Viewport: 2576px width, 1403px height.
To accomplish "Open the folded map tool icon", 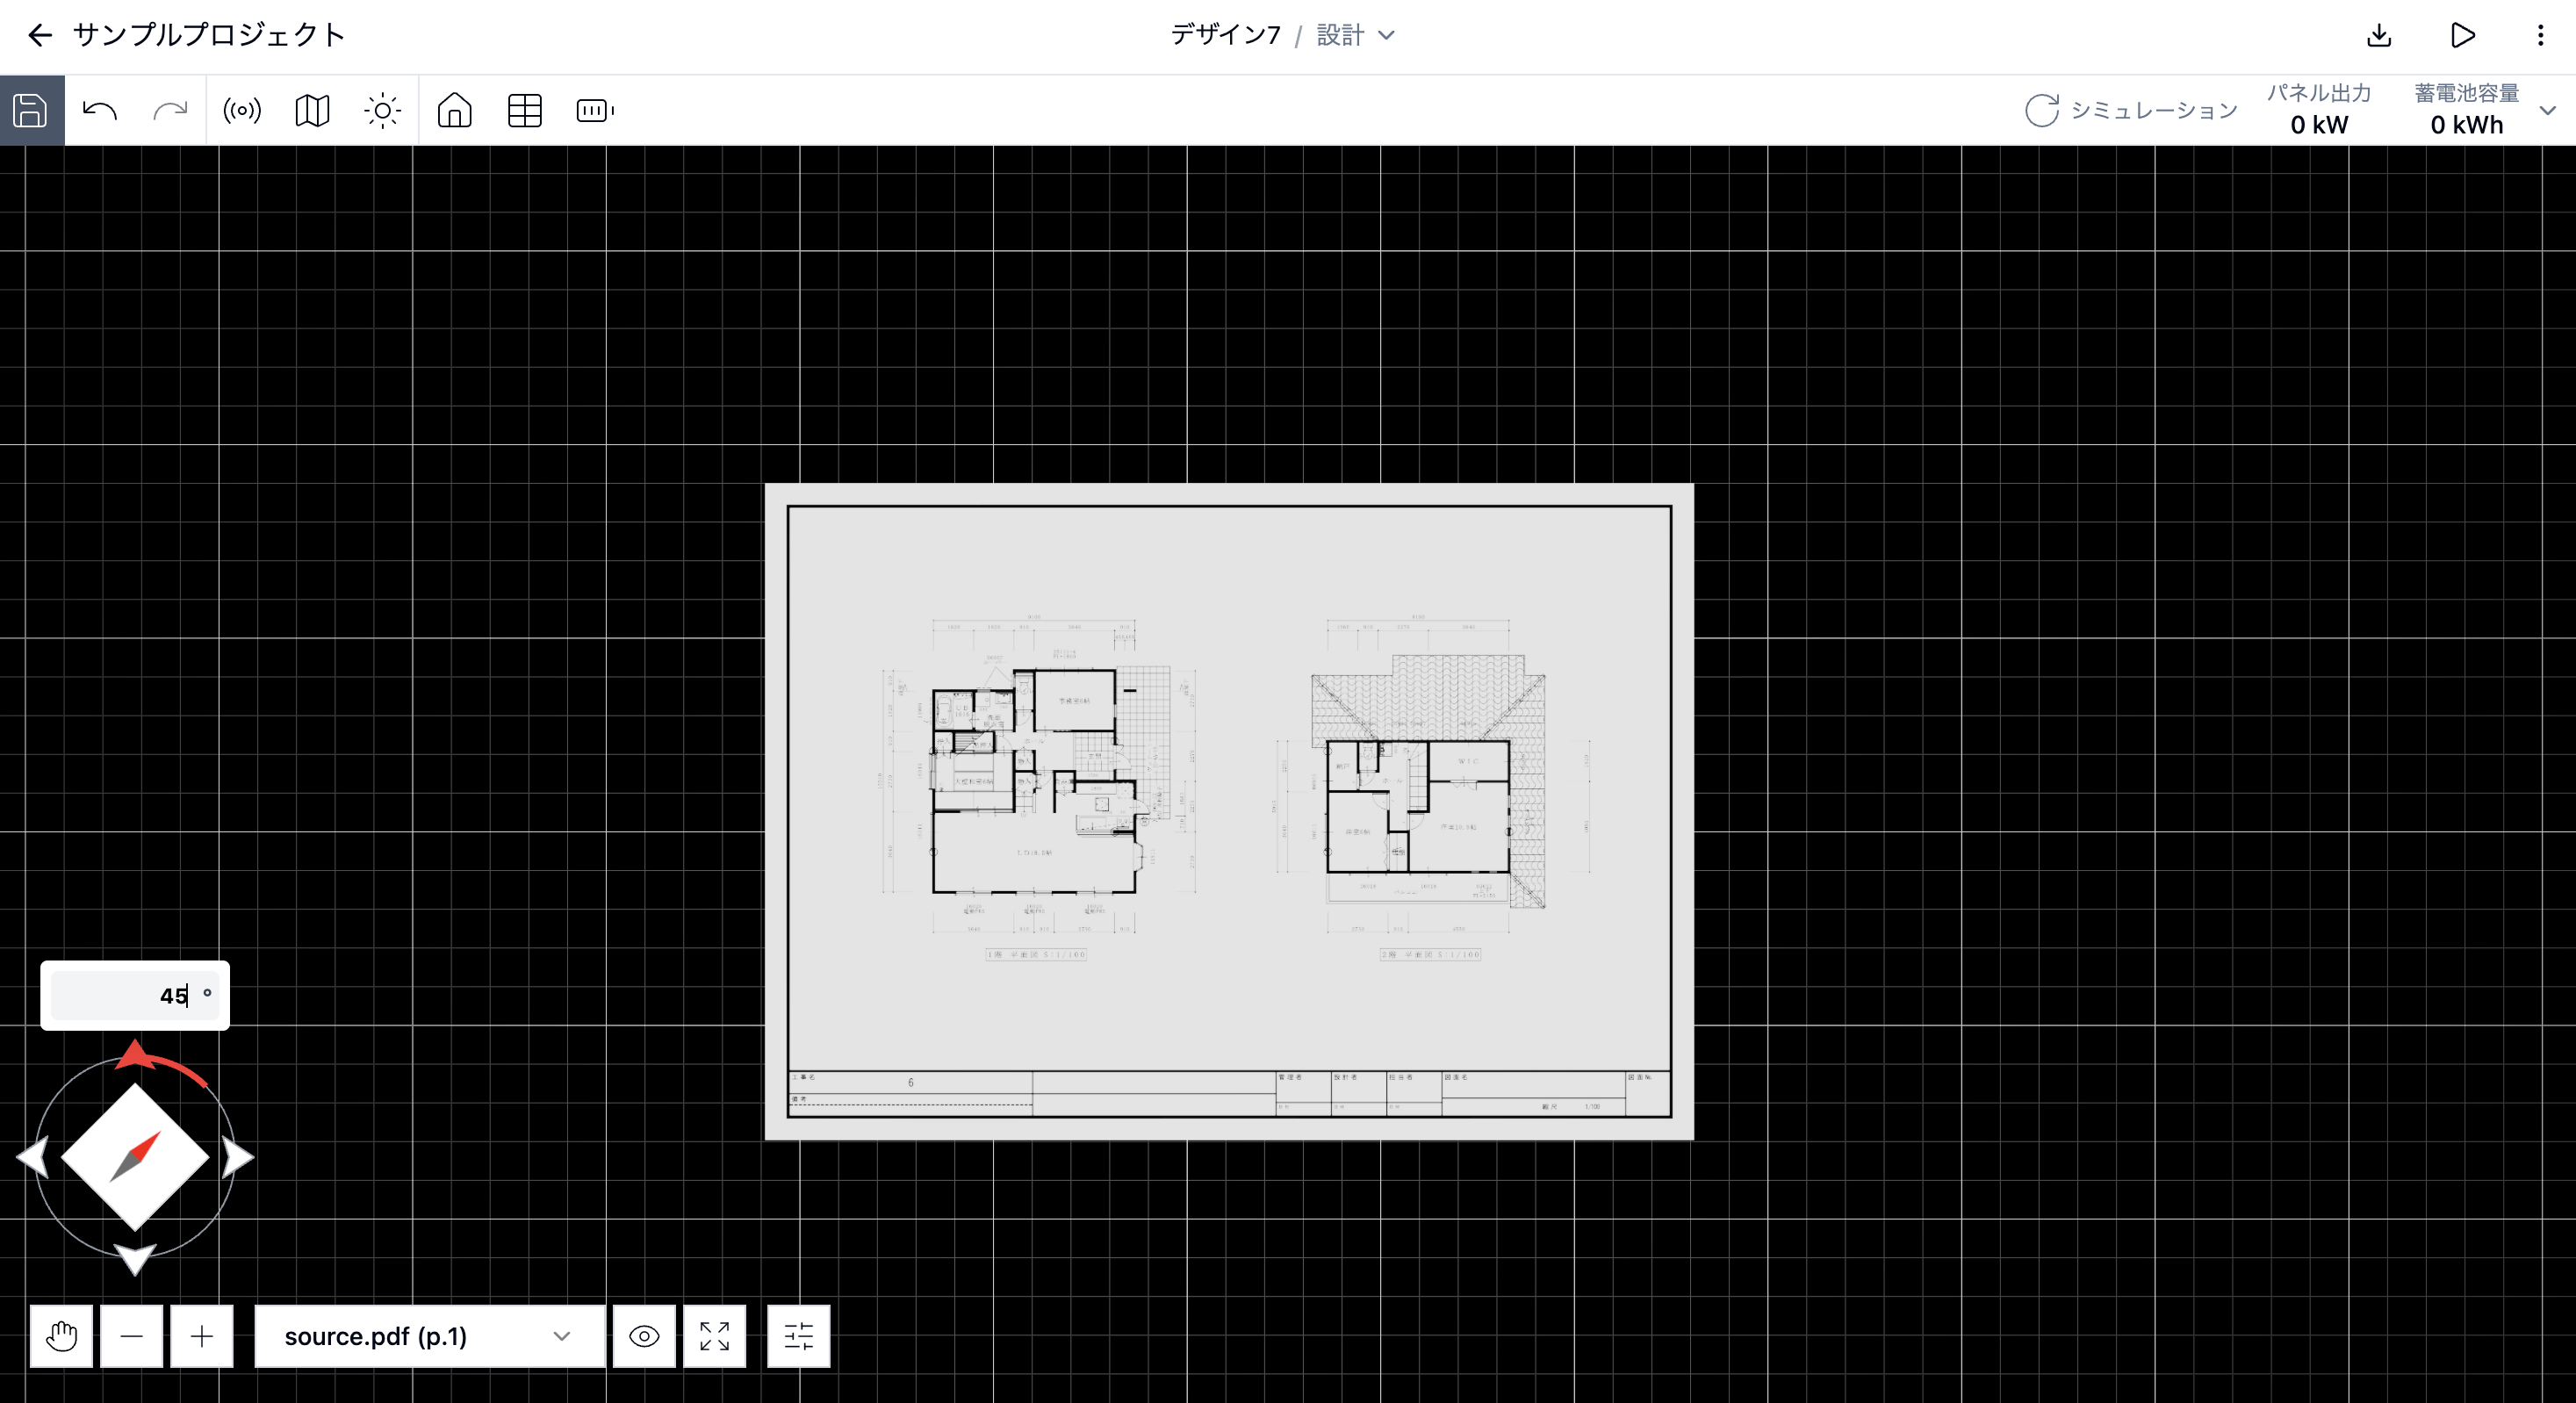I will pos(312,110).
